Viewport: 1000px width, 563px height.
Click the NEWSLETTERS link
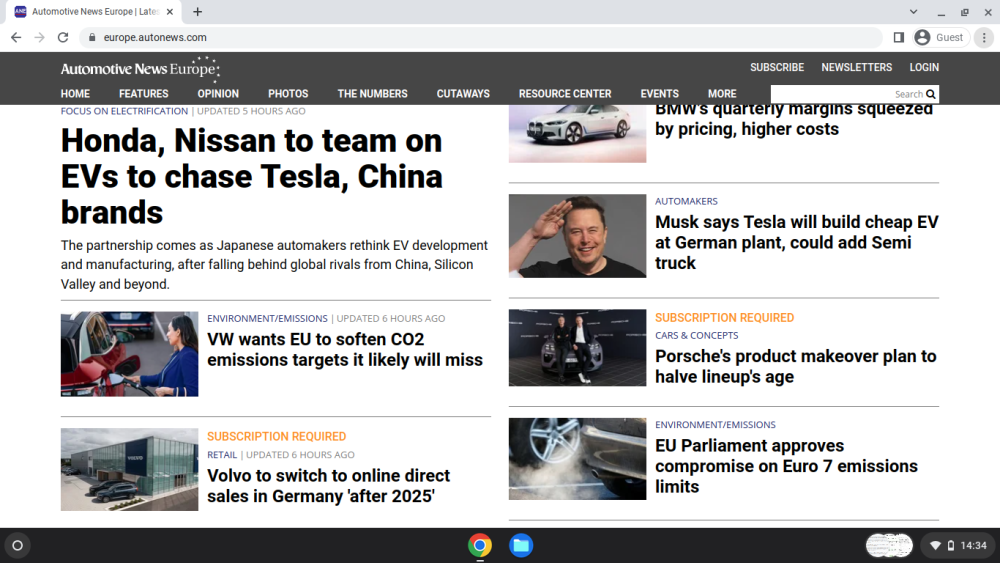[857, 68]
